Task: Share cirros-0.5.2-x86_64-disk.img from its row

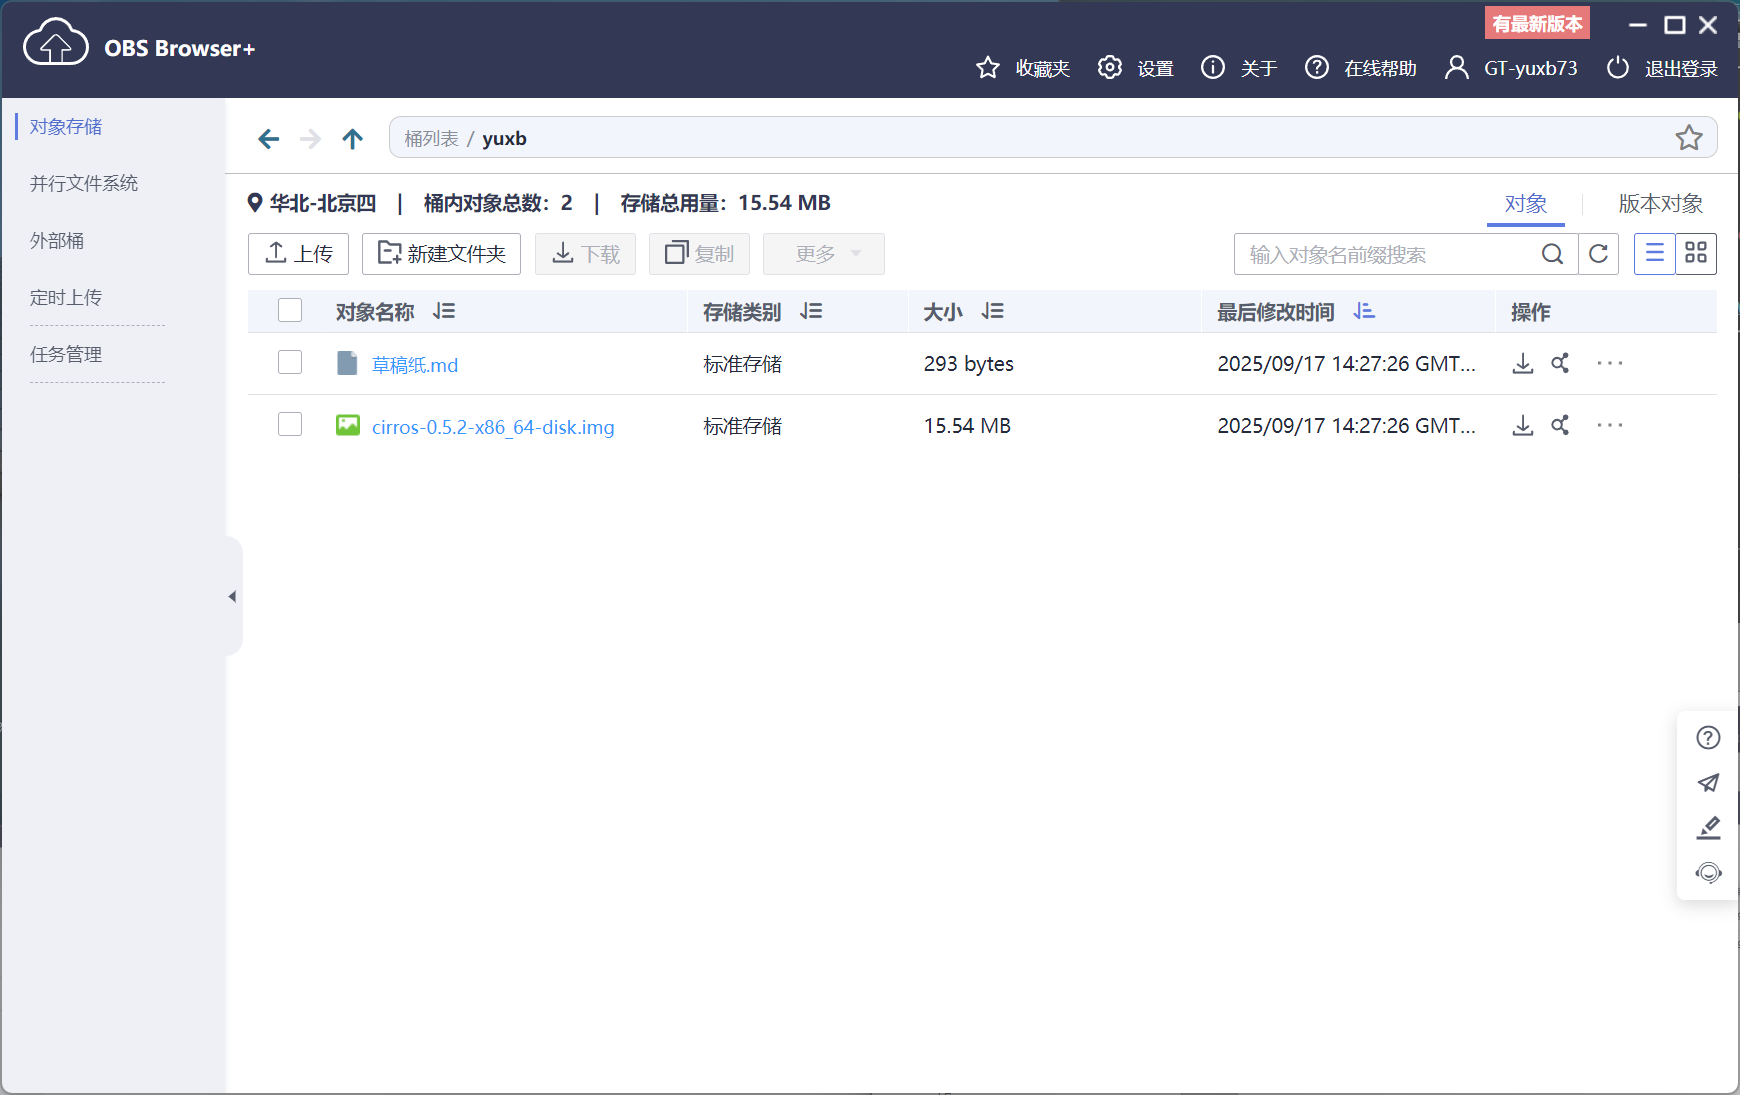Action: pyautogui.click(x=1560, y=425)
